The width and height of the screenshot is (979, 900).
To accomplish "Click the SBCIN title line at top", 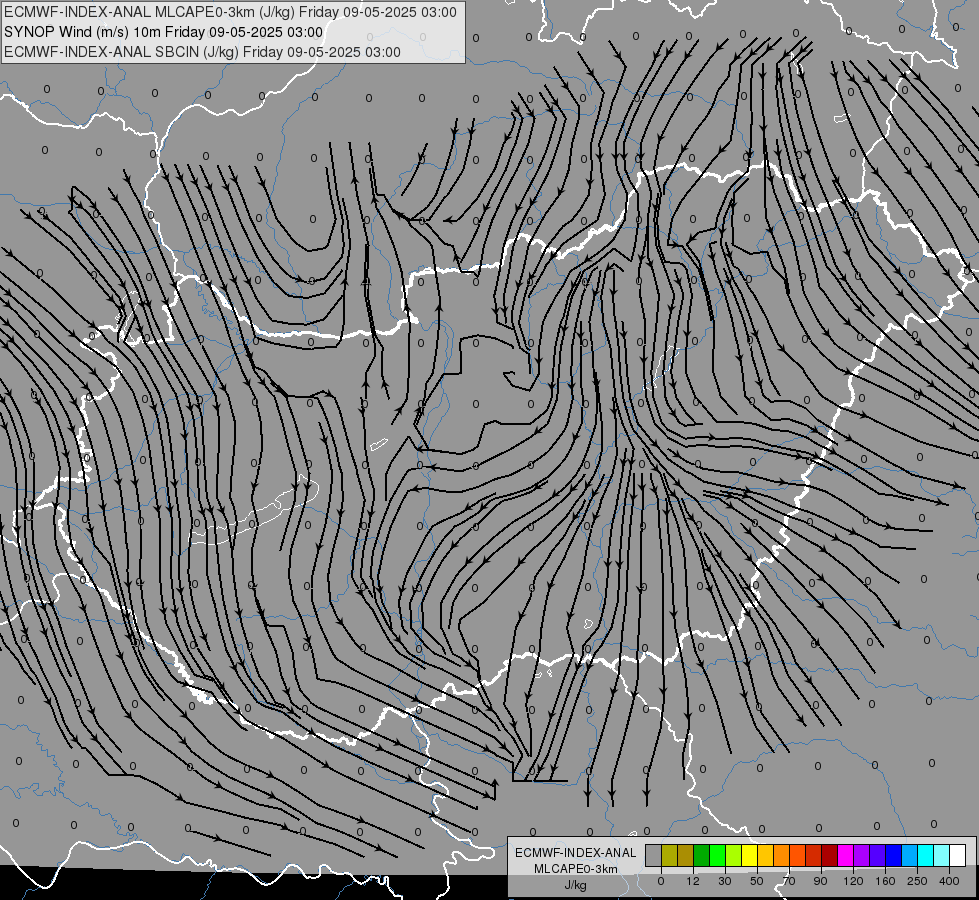I will click(x=202, y=52).
